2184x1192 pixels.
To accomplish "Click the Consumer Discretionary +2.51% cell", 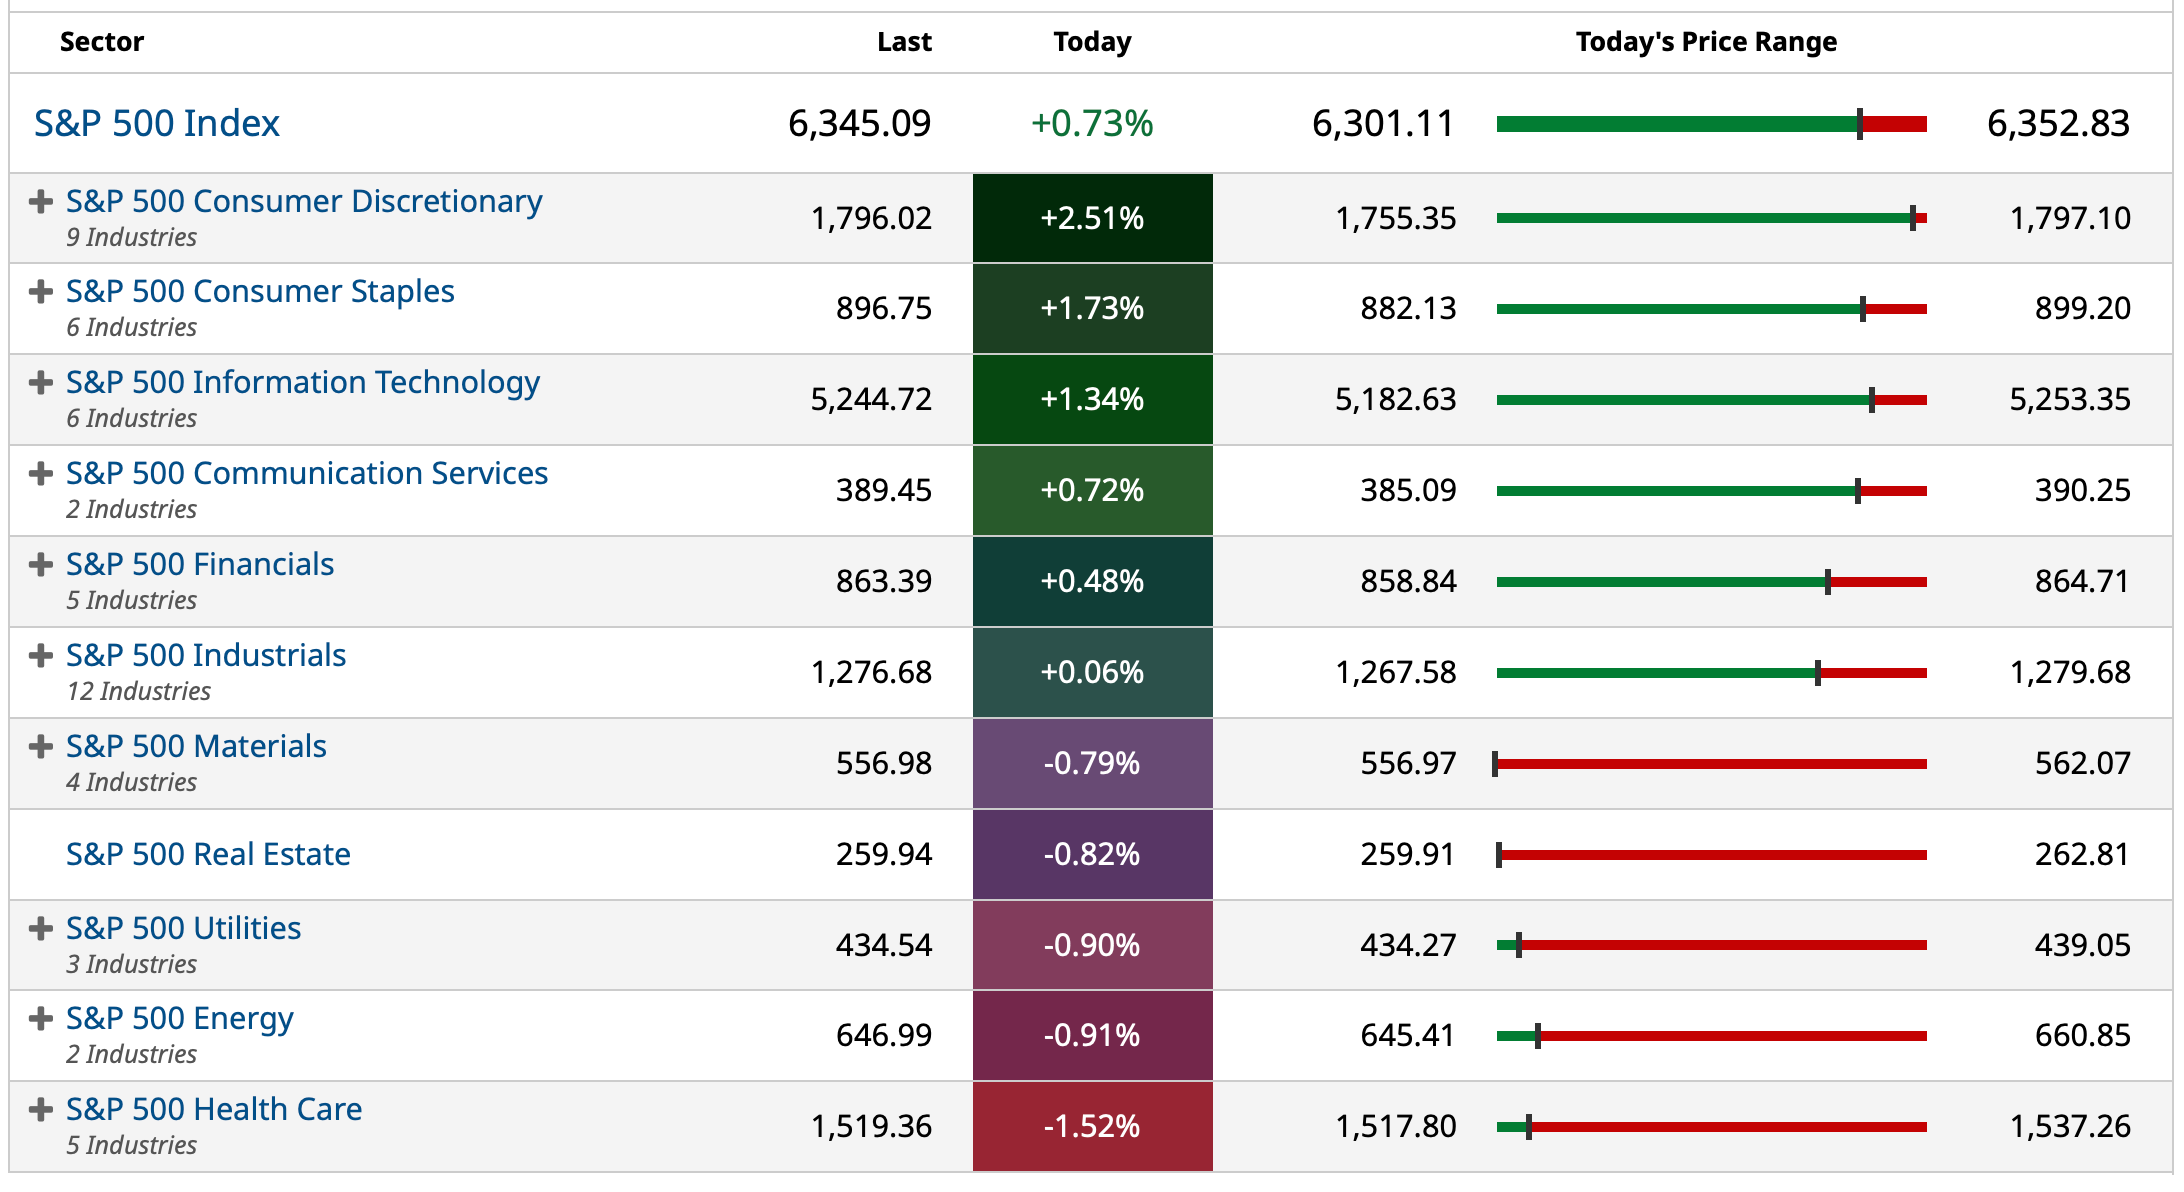I will pos(1092,218).
